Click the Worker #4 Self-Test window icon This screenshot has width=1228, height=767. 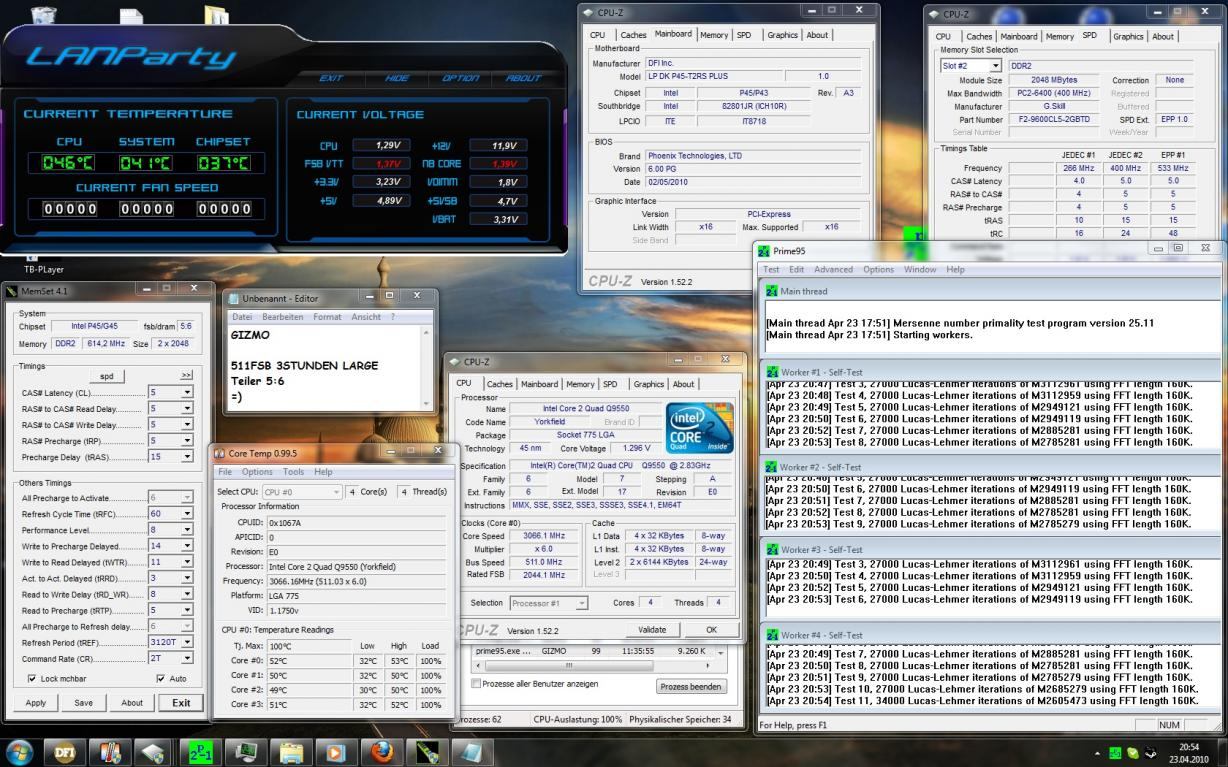pyautogui.click(x=772, y=635)
